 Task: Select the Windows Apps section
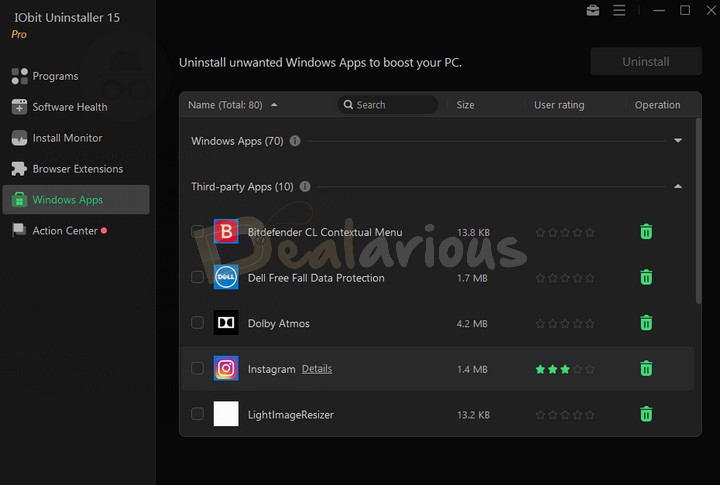(76, 200)
